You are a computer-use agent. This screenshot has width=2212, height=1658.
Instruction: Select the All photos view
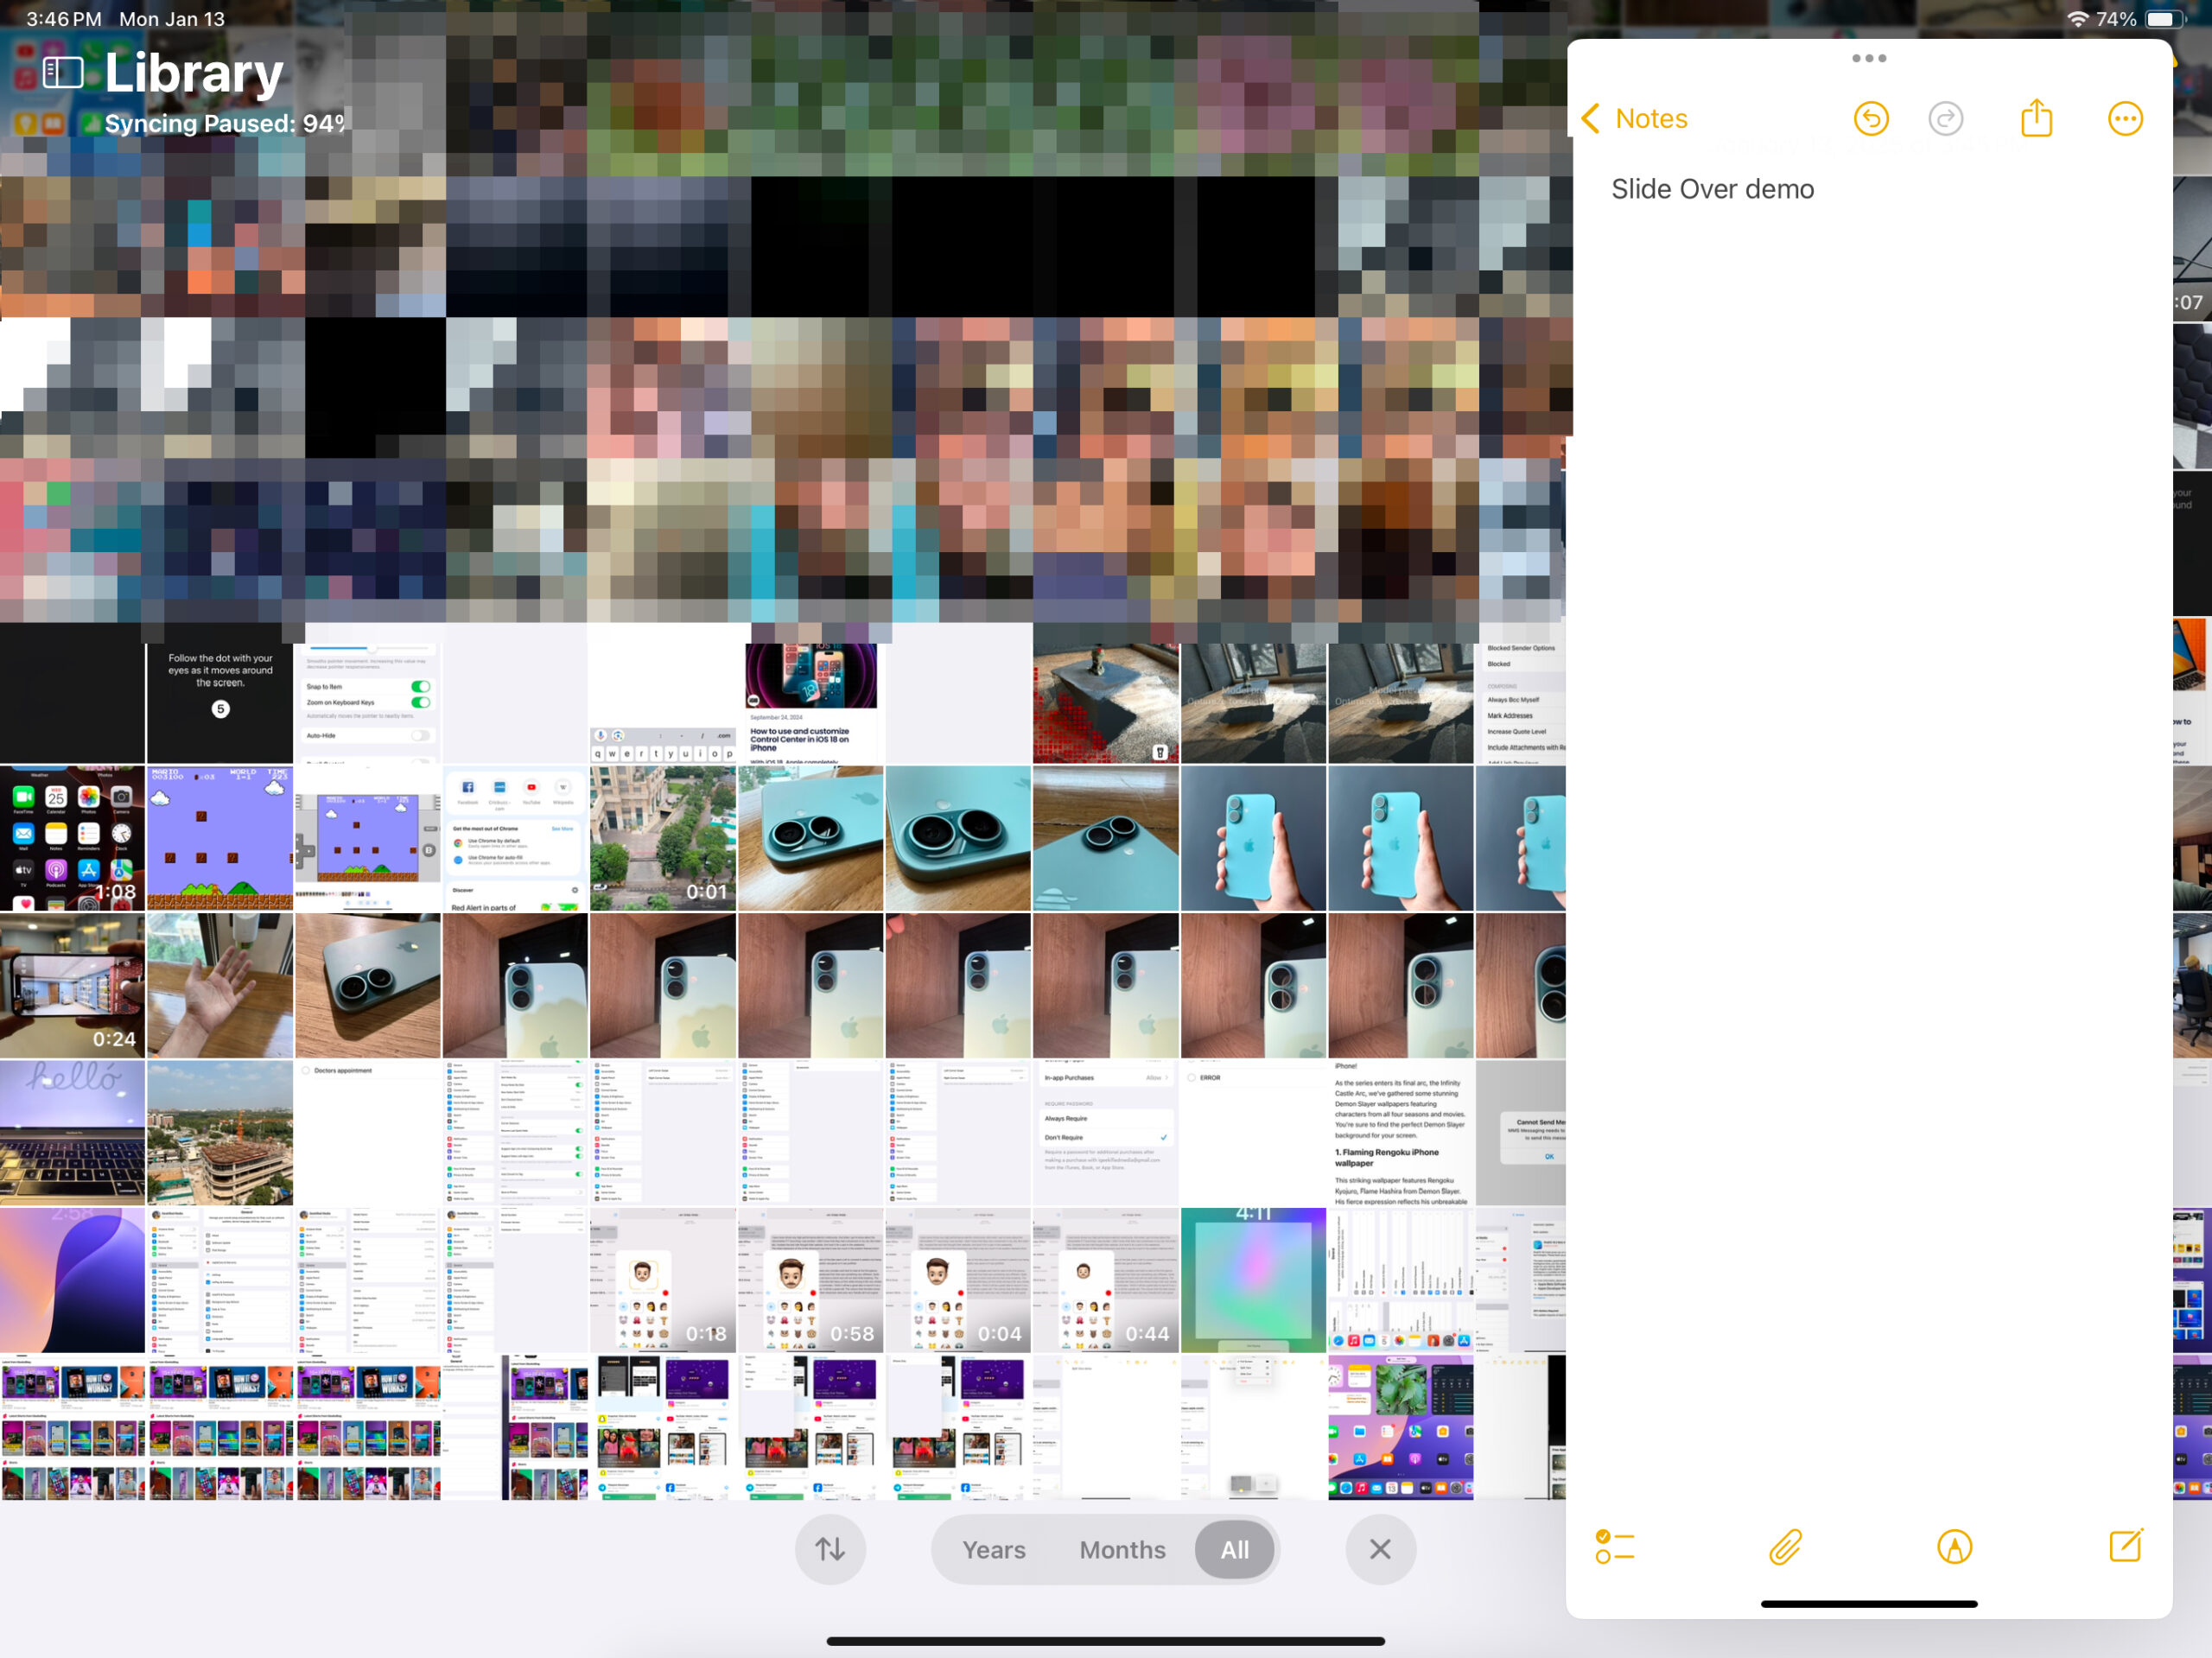(x=1234, y=1549)
